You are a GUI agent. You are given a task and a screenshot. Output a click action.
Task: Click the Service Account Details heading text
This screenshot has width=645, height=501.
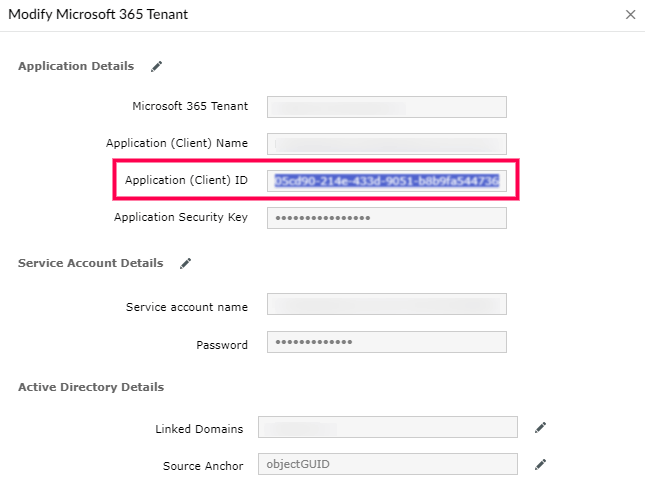(90, 264)
